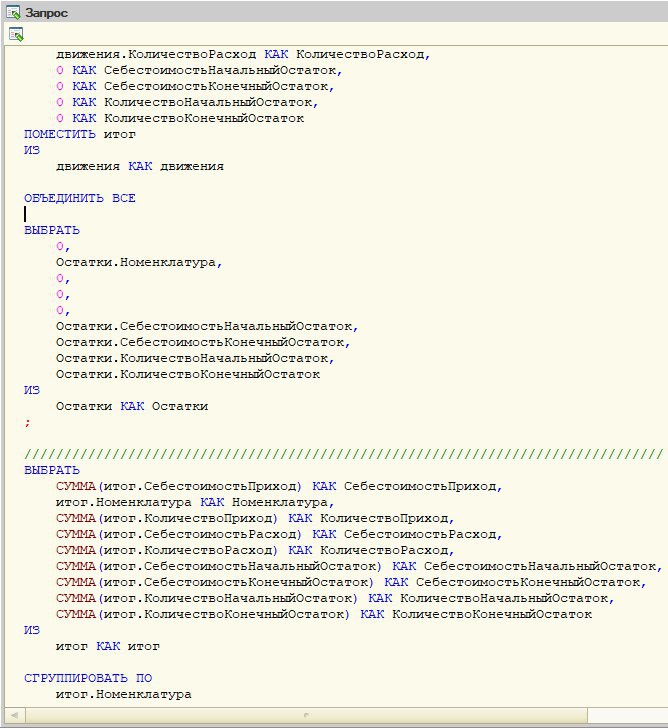Screen dimensions: 668x728
Task: Click ИЗ keyword above 'итог КАК итог'
Action: click(x=32, y=630)
